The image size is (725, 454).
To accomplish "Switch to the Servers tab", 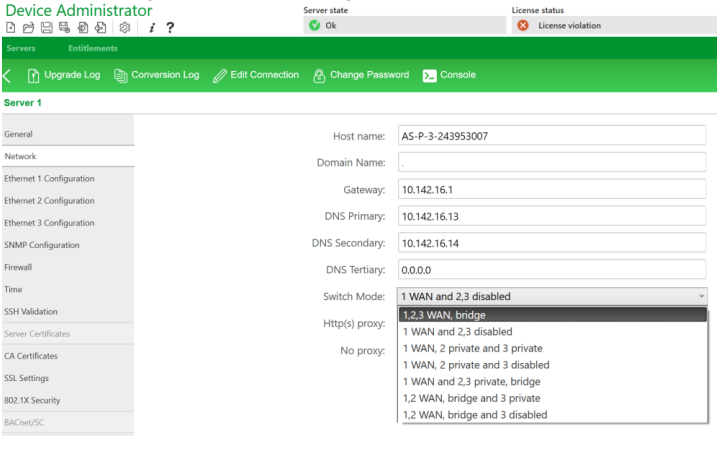I will pyautogui.click(x=21, y=48).
